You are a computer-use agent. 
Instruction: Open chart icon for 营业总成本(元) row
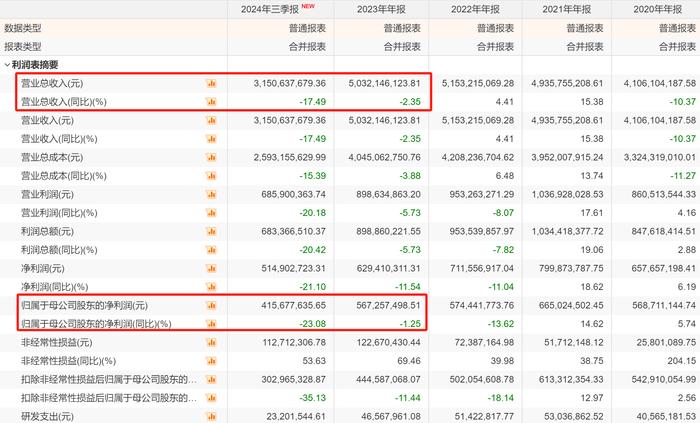click(x=211, y=158)
